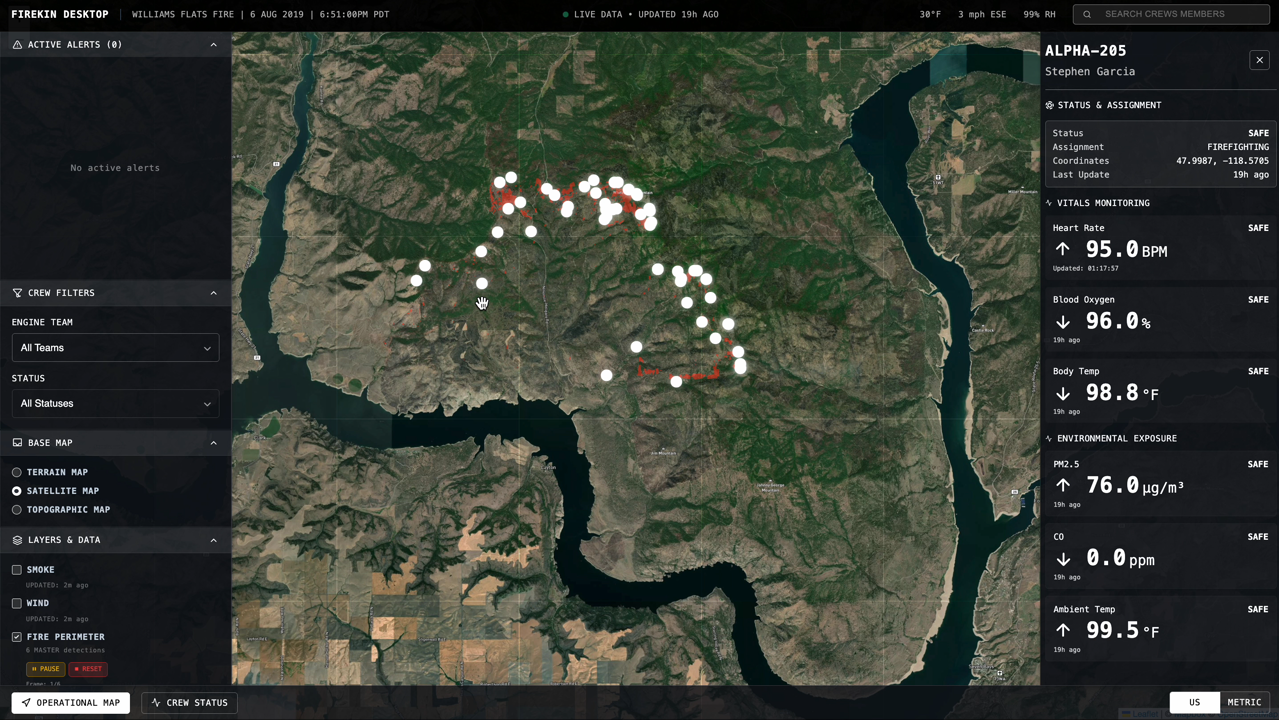
Task: Select the Terrain Map radio option
Action: (x=17, y=472)
